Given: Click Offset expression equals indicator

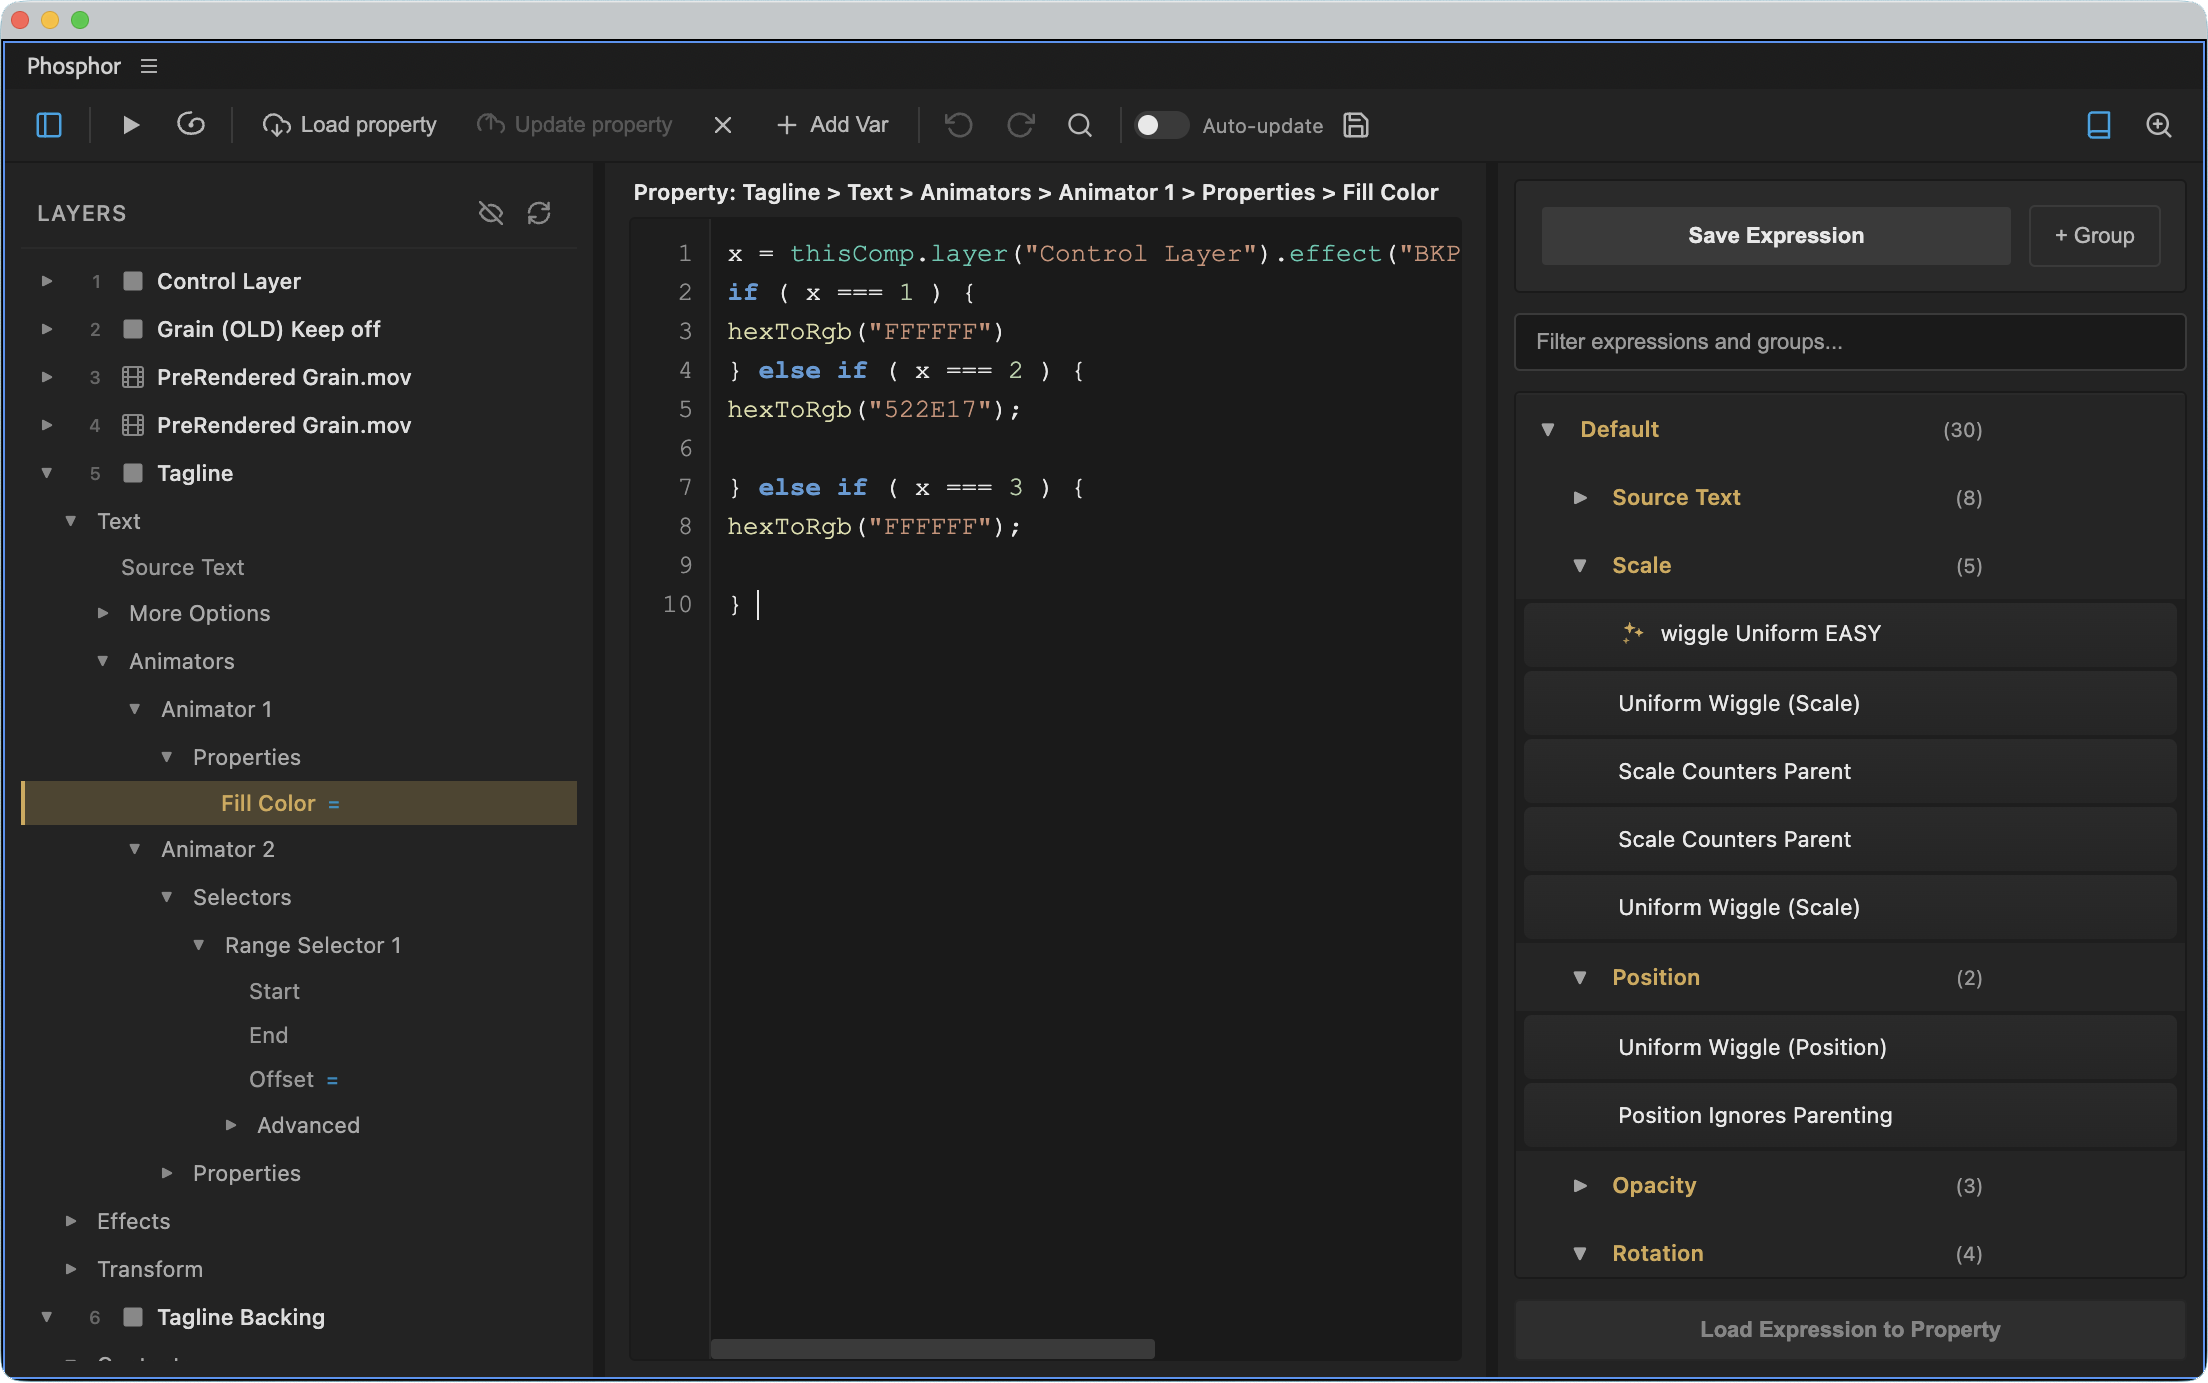Looking at the screenshot, I should pos(332,1081).
